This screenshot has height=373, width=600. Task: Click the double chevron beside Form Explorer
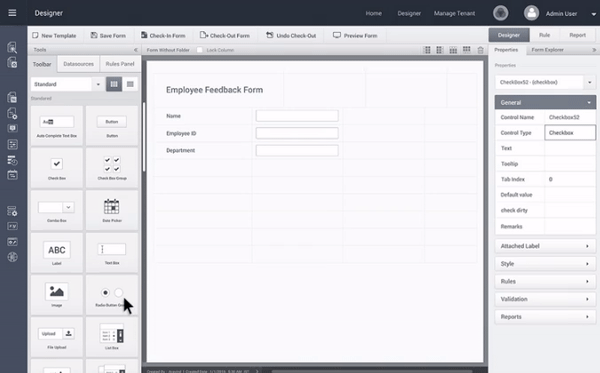[x=594, y=50]
